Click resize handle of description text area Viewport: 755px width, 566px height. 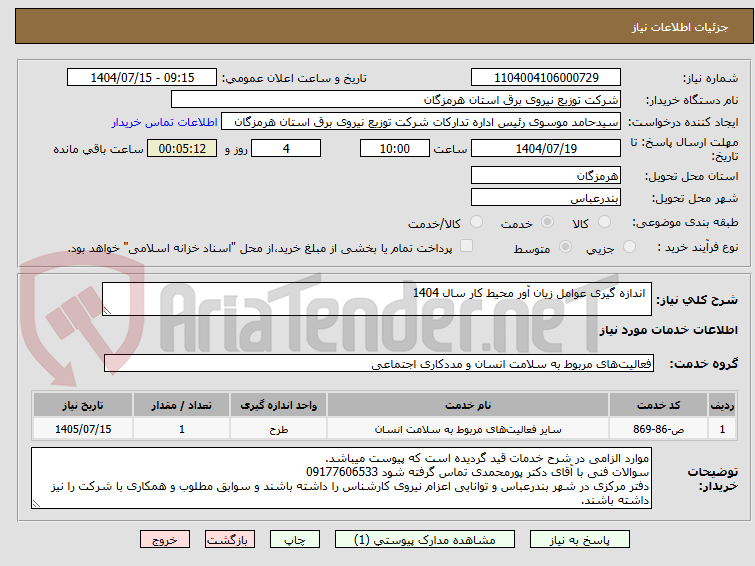(107, 311)
